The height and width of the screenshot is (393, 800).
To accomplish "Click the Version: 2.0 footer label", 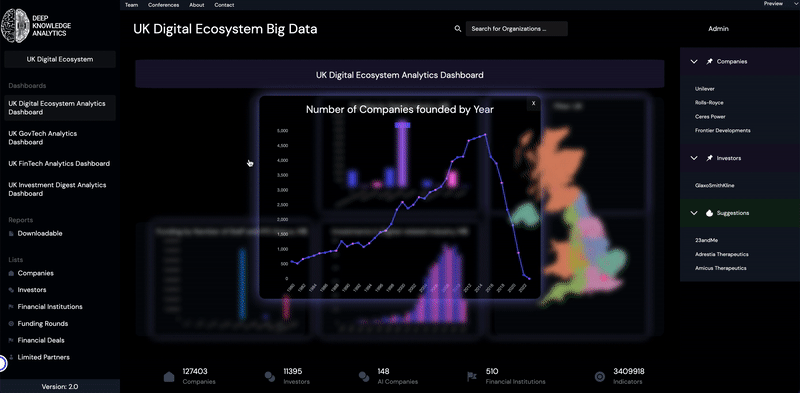I will [x=60, y=386].
